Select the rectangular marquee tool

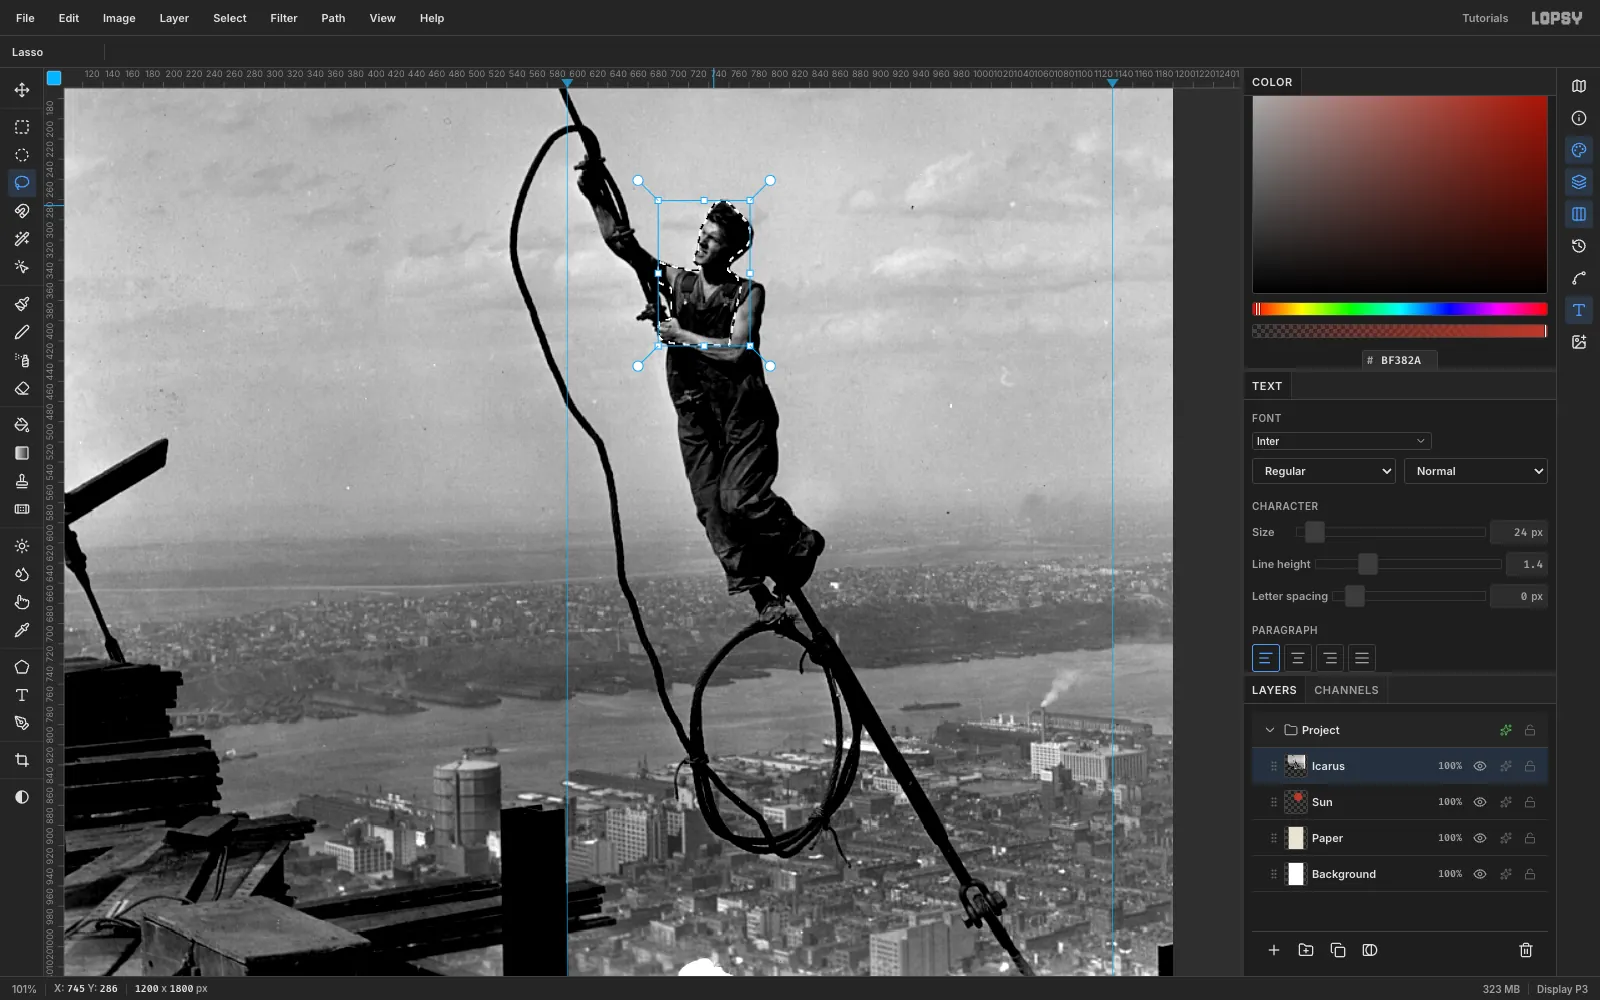[22, 127]
